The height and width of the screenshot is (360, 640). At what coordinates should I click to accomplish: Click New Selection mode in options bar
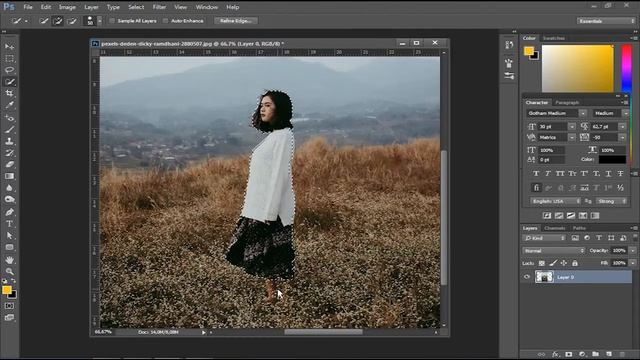point(43,21)
